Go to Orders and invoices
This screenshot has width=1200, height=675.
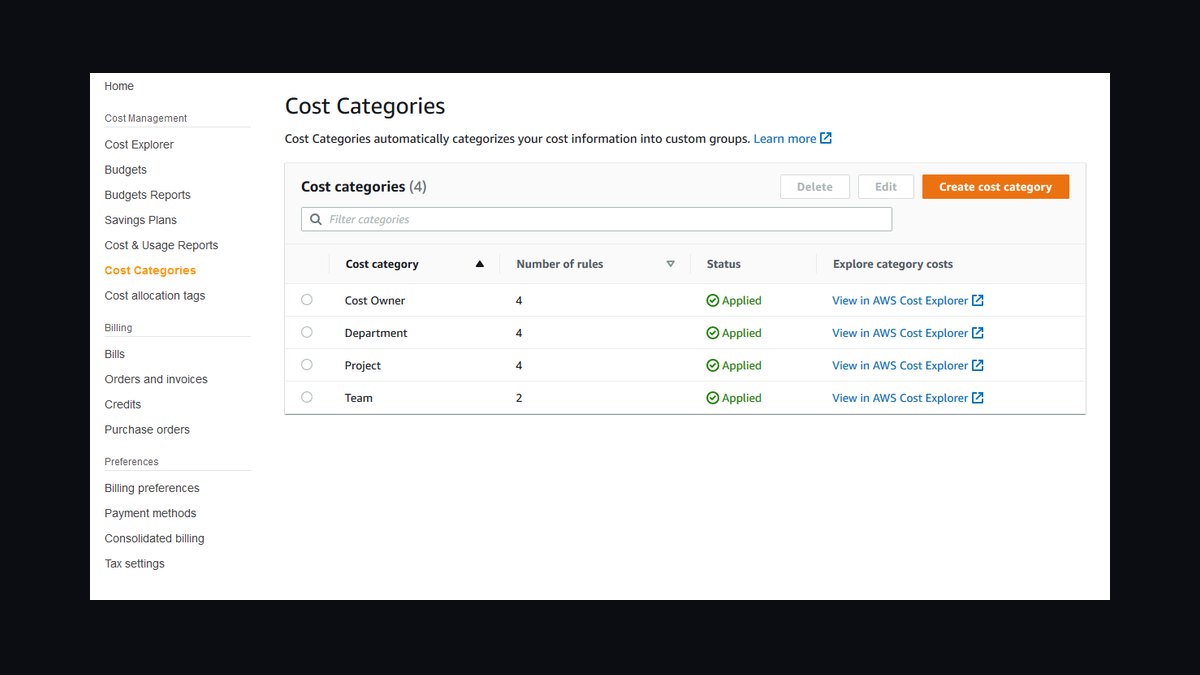coord(156,379)
